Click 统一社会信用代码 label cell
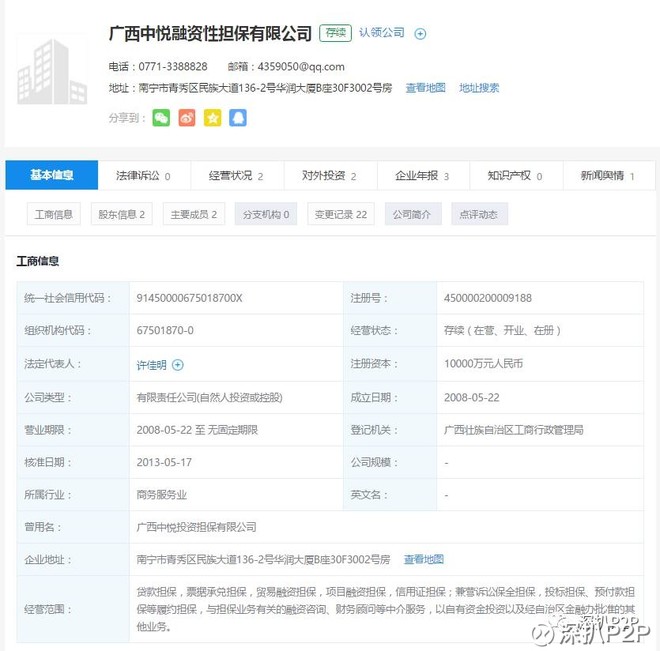660x651 pixels. [x=73, y=298]
